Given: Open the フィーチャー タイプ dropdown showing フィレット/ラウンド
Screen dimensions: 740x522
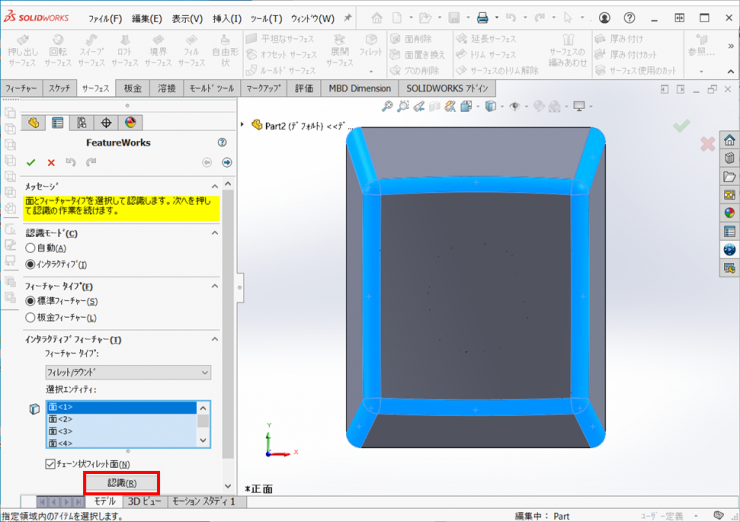Looking at the screenshot, I should tap(127, 372).
